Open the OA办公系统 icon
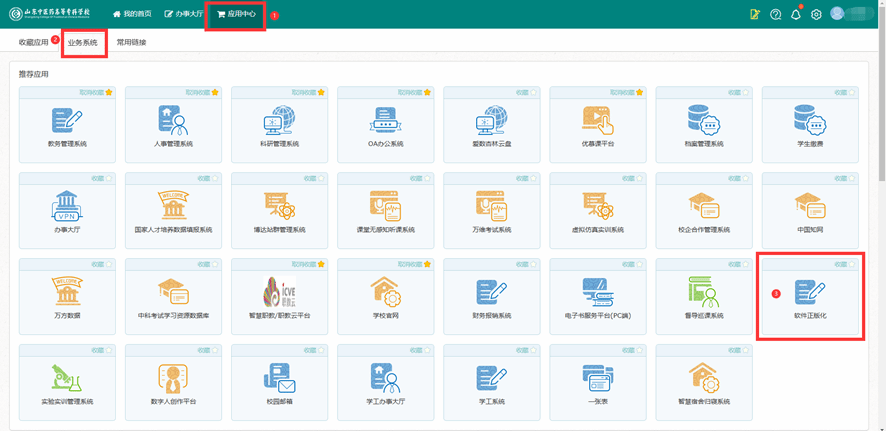Image resolution: width=886 pixels, height=431 pixels. pos(385,121)
